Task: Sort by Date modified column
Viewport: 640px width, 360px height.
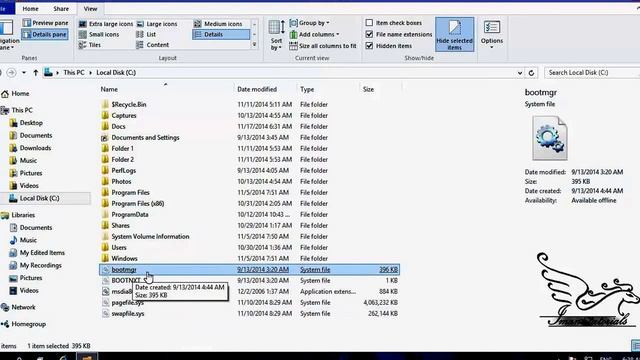Action: [x=257, y=89]
